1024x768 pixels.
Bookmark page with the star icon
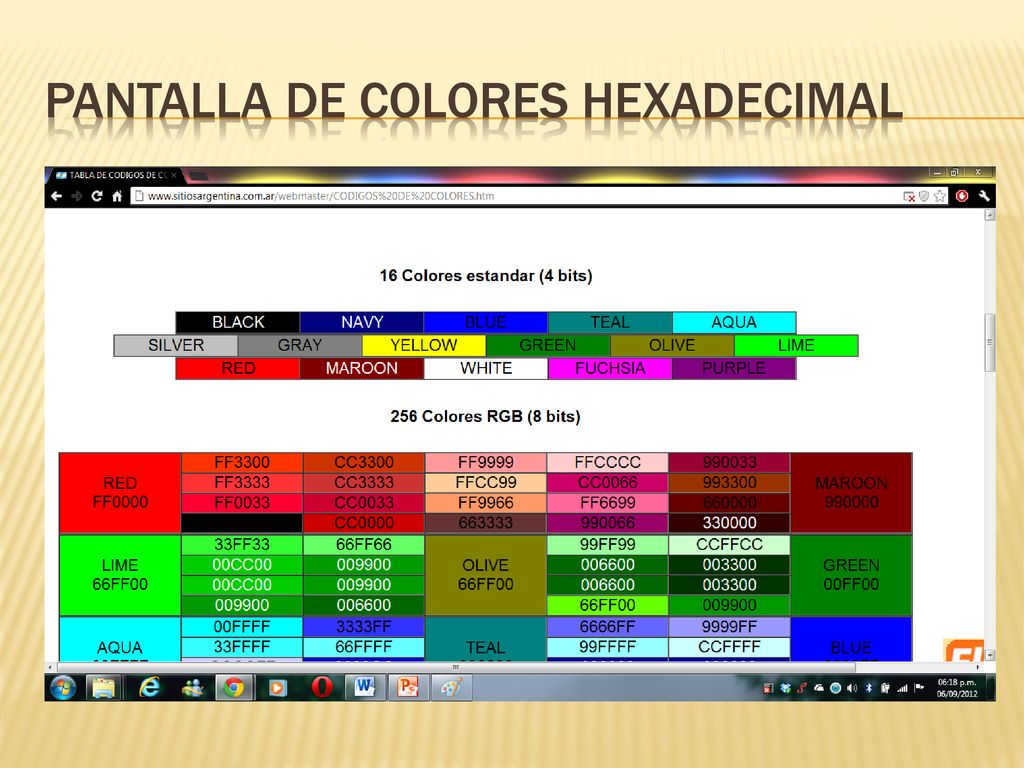(x=940, y=196)
